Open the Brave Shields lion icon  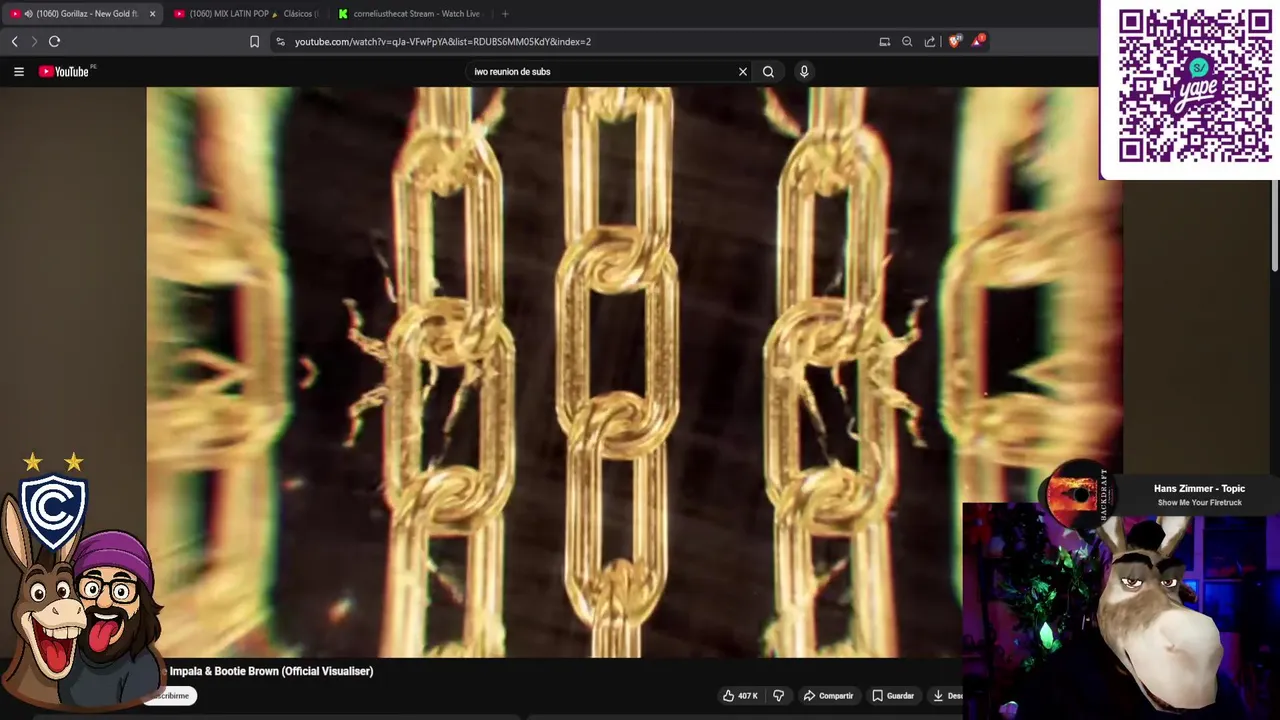click(x=954, y=41)
